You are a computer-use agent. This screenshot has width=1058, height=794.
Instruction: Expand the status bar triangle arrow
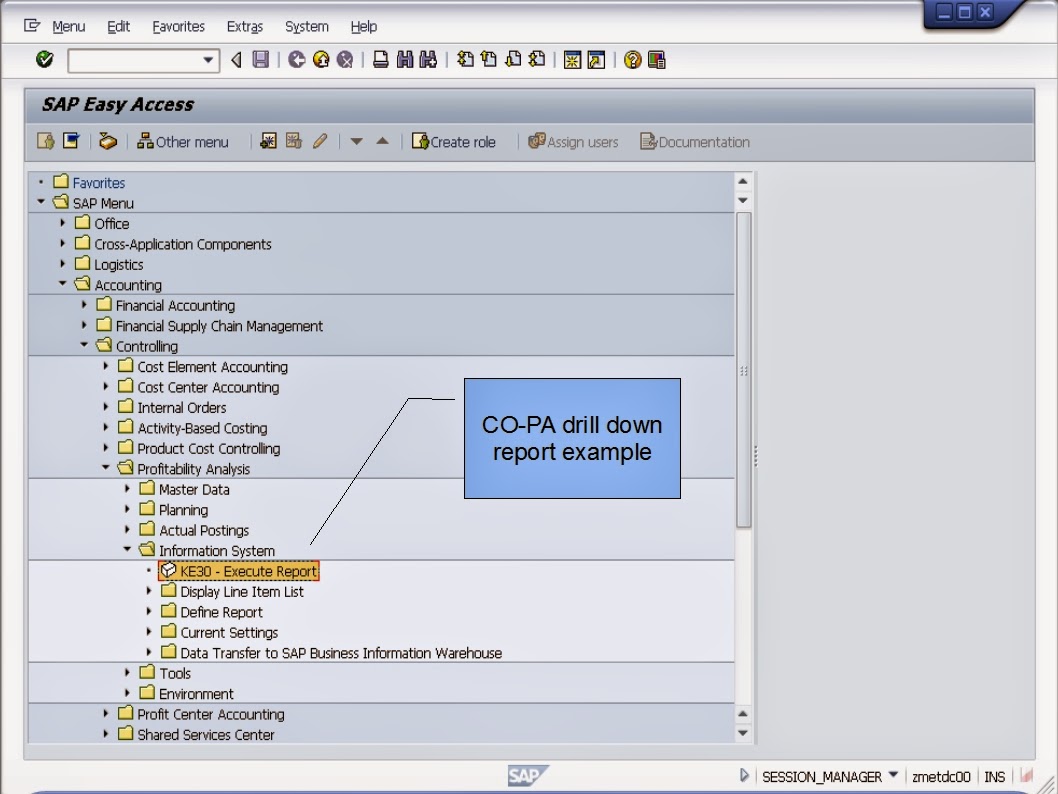click(x=744, y=775)
